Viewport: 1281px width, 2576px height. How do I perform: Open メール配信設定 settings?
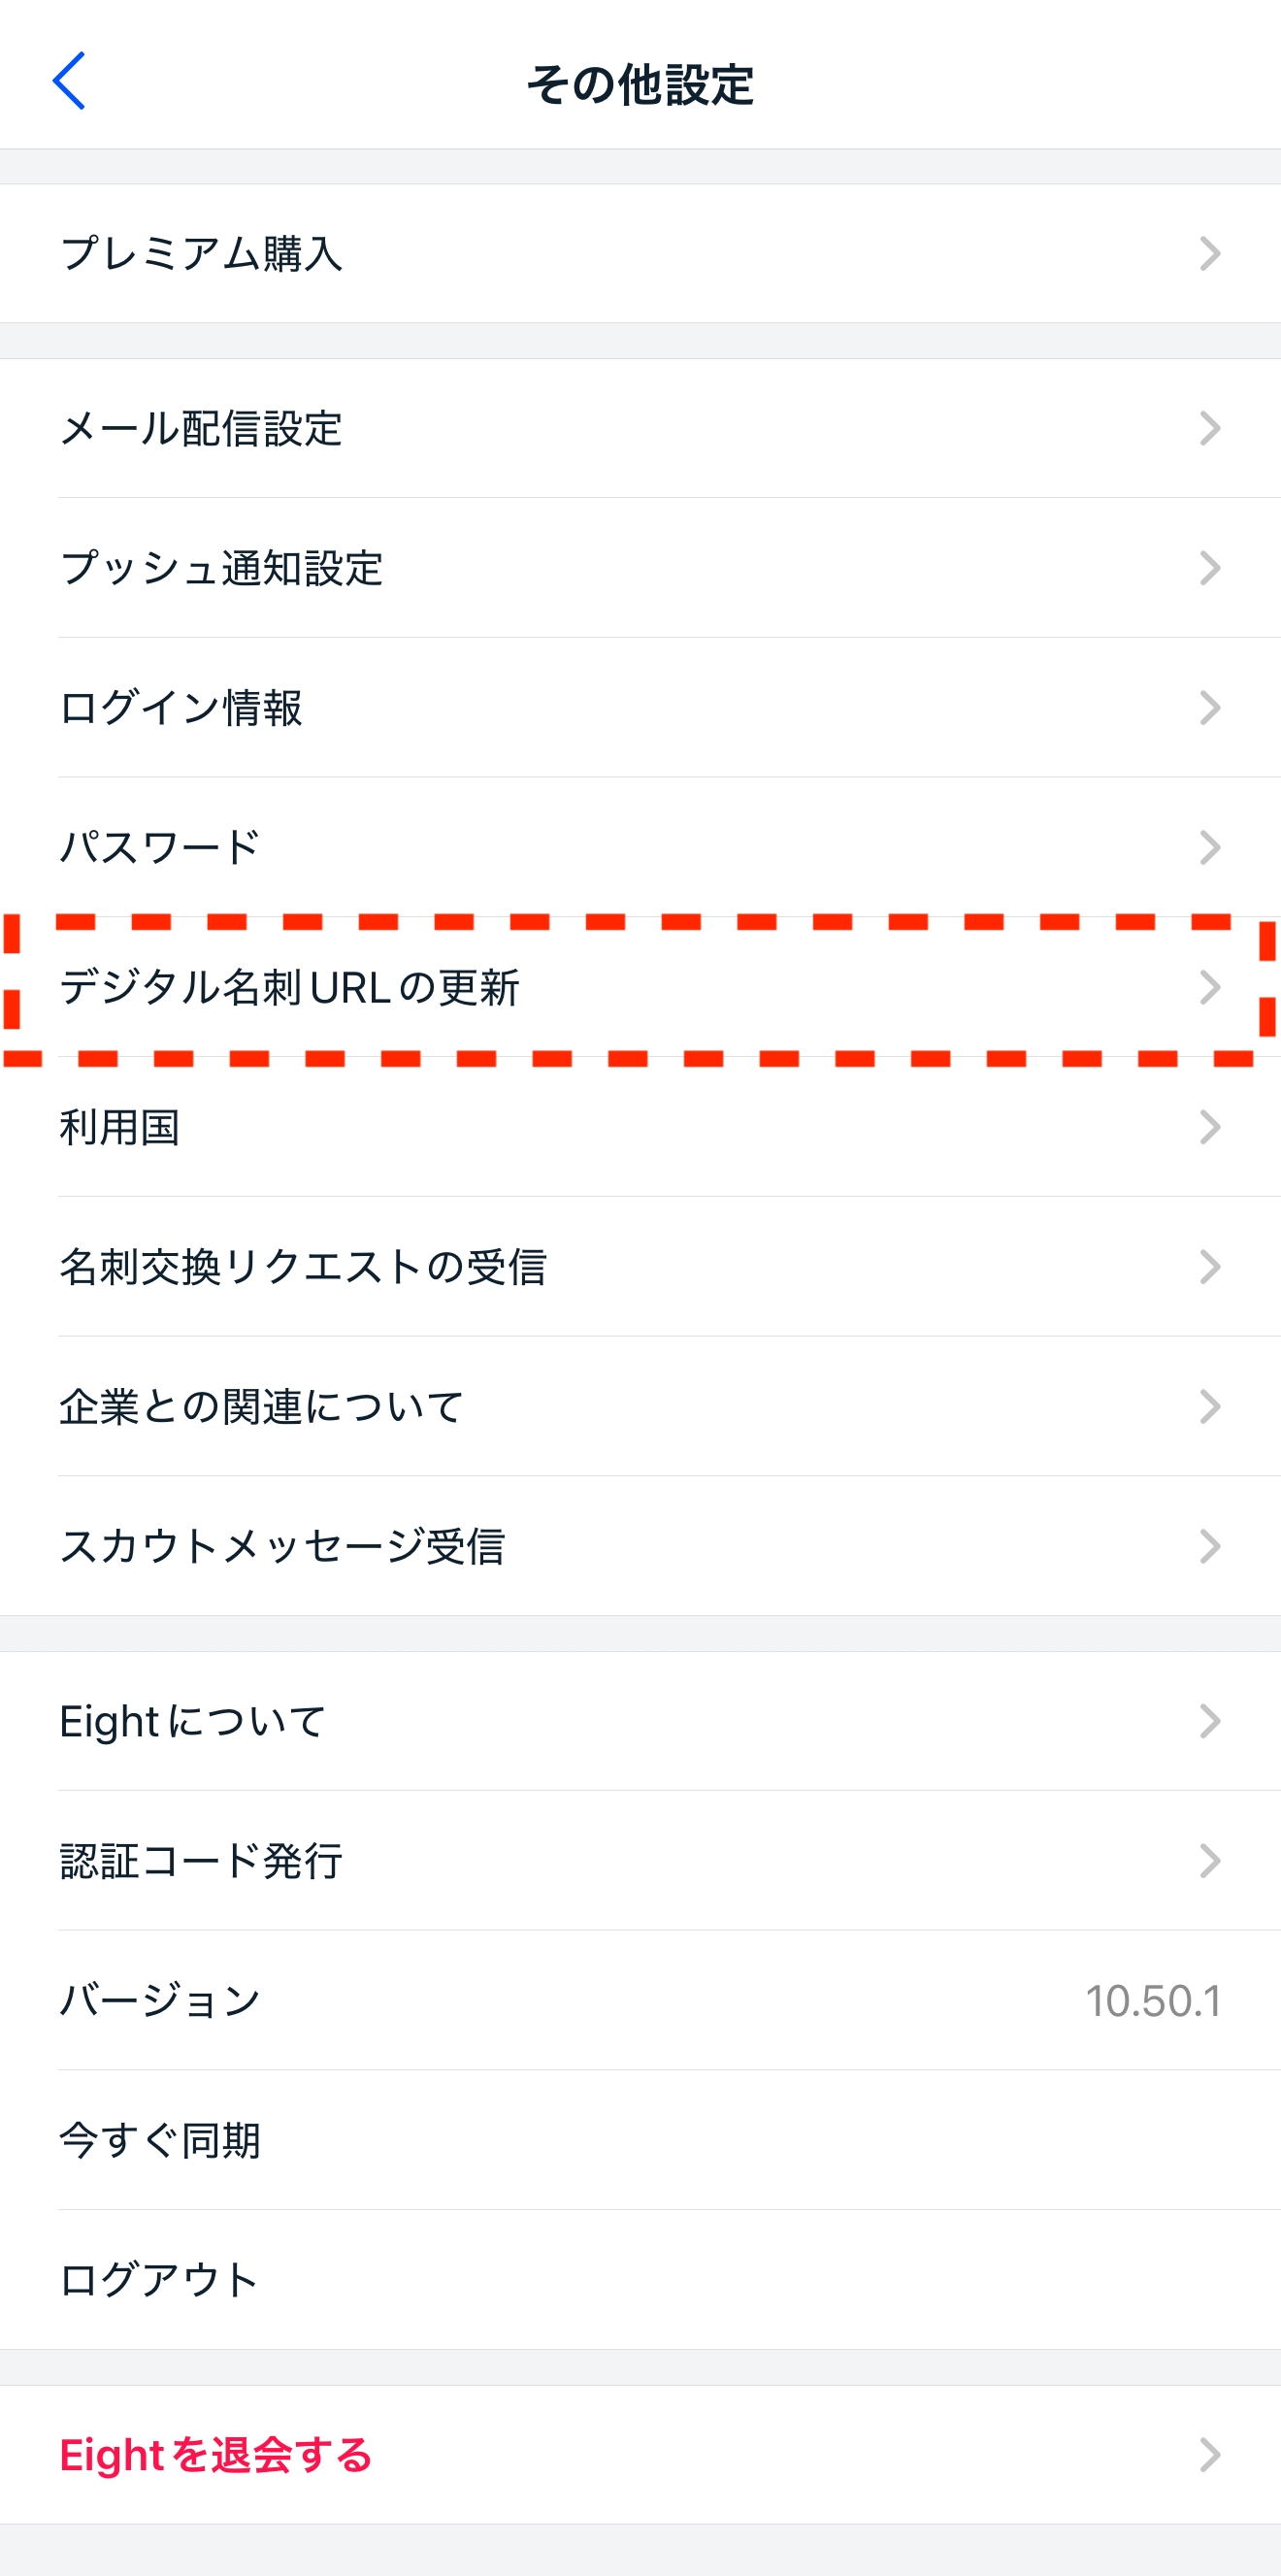(x=201, y=429)
